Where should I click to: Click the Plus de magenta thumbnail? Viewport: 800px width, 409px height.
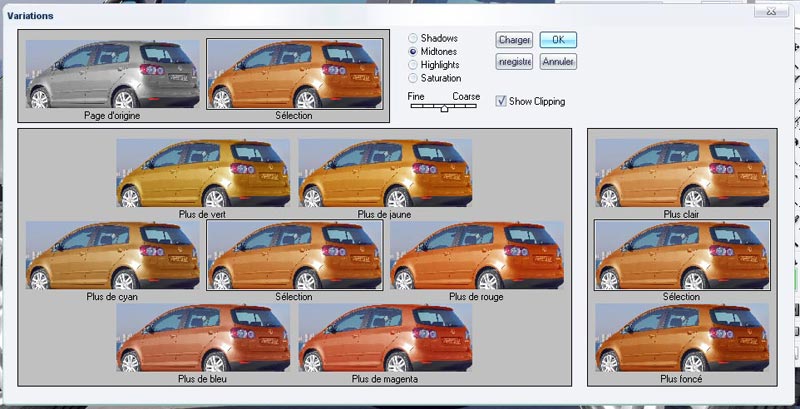[x=385, y=338]
